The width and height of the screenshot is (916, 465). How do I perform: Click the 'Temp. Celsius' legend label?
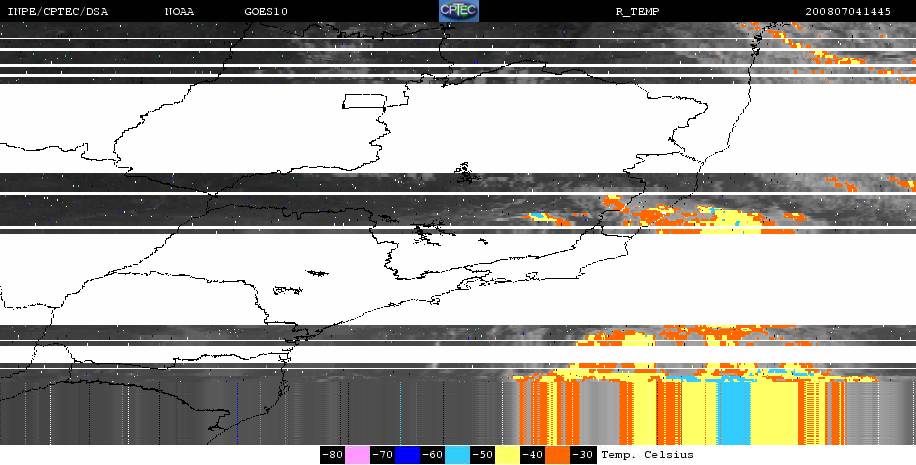point(647,454)
